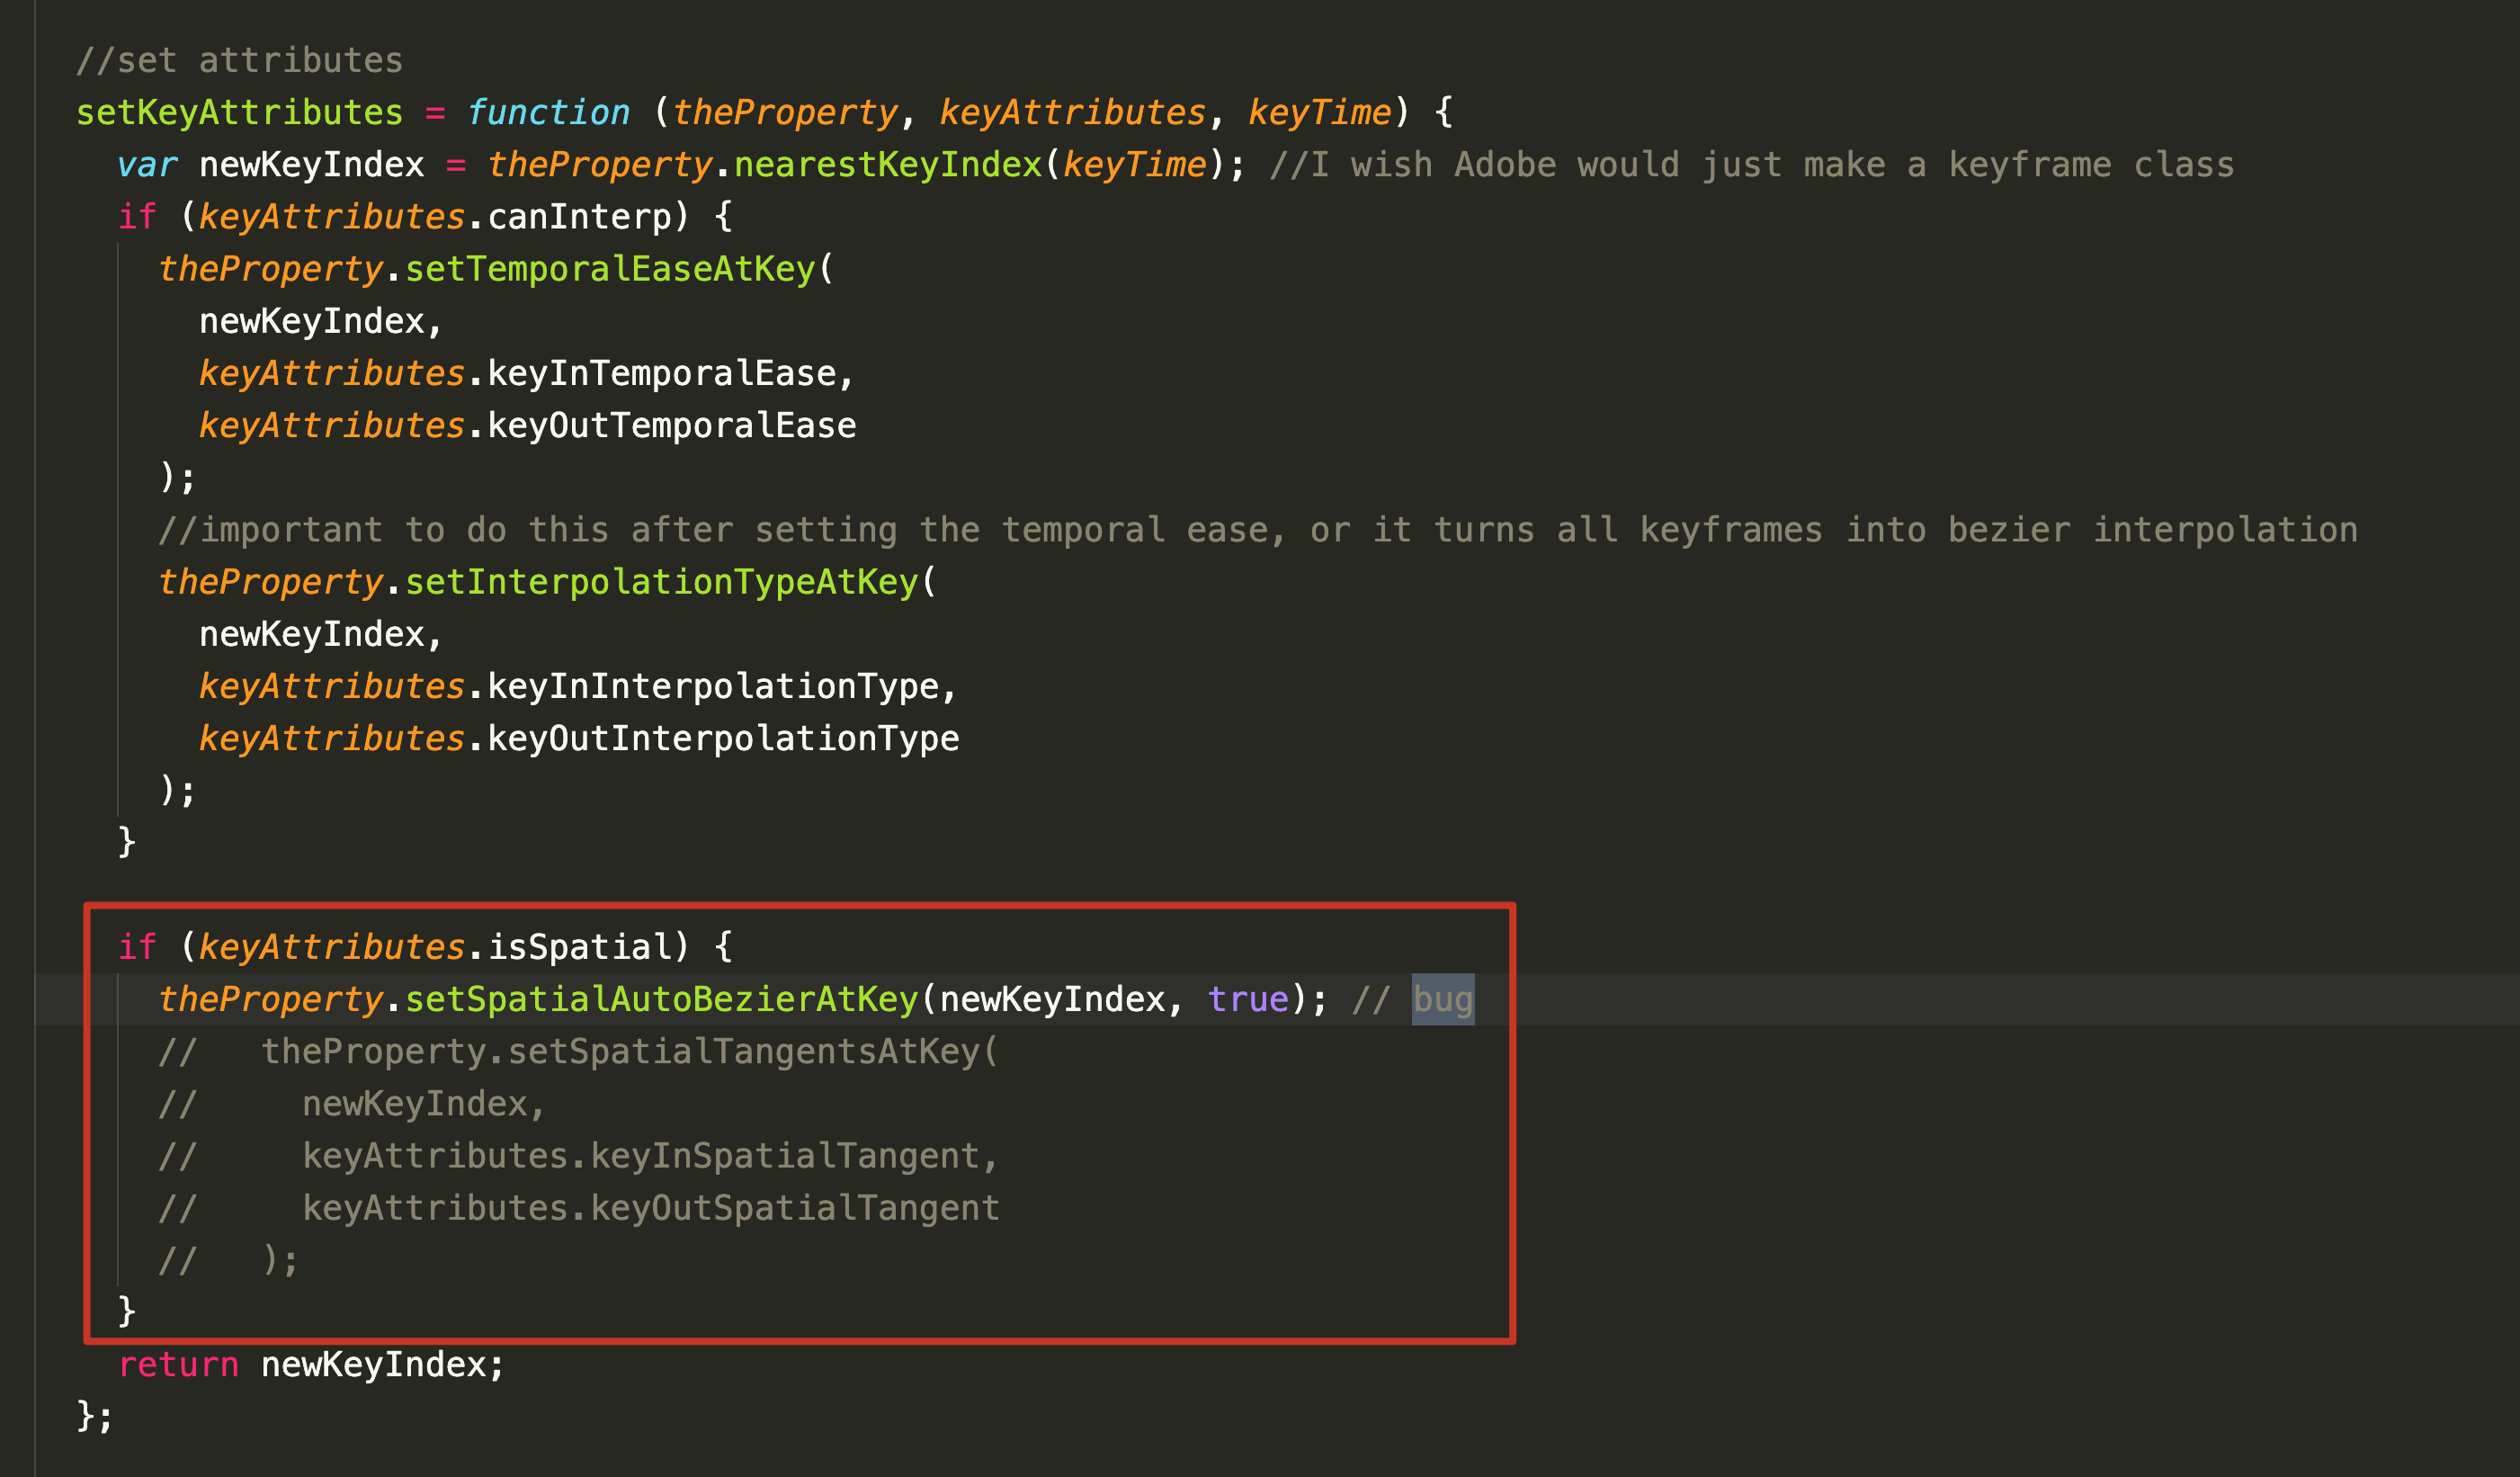The height and width of the screenshot is (1477, 2520).
Task: Click commented setSpatialTangentsAtKey line
Action: [x=579, y=1051]
